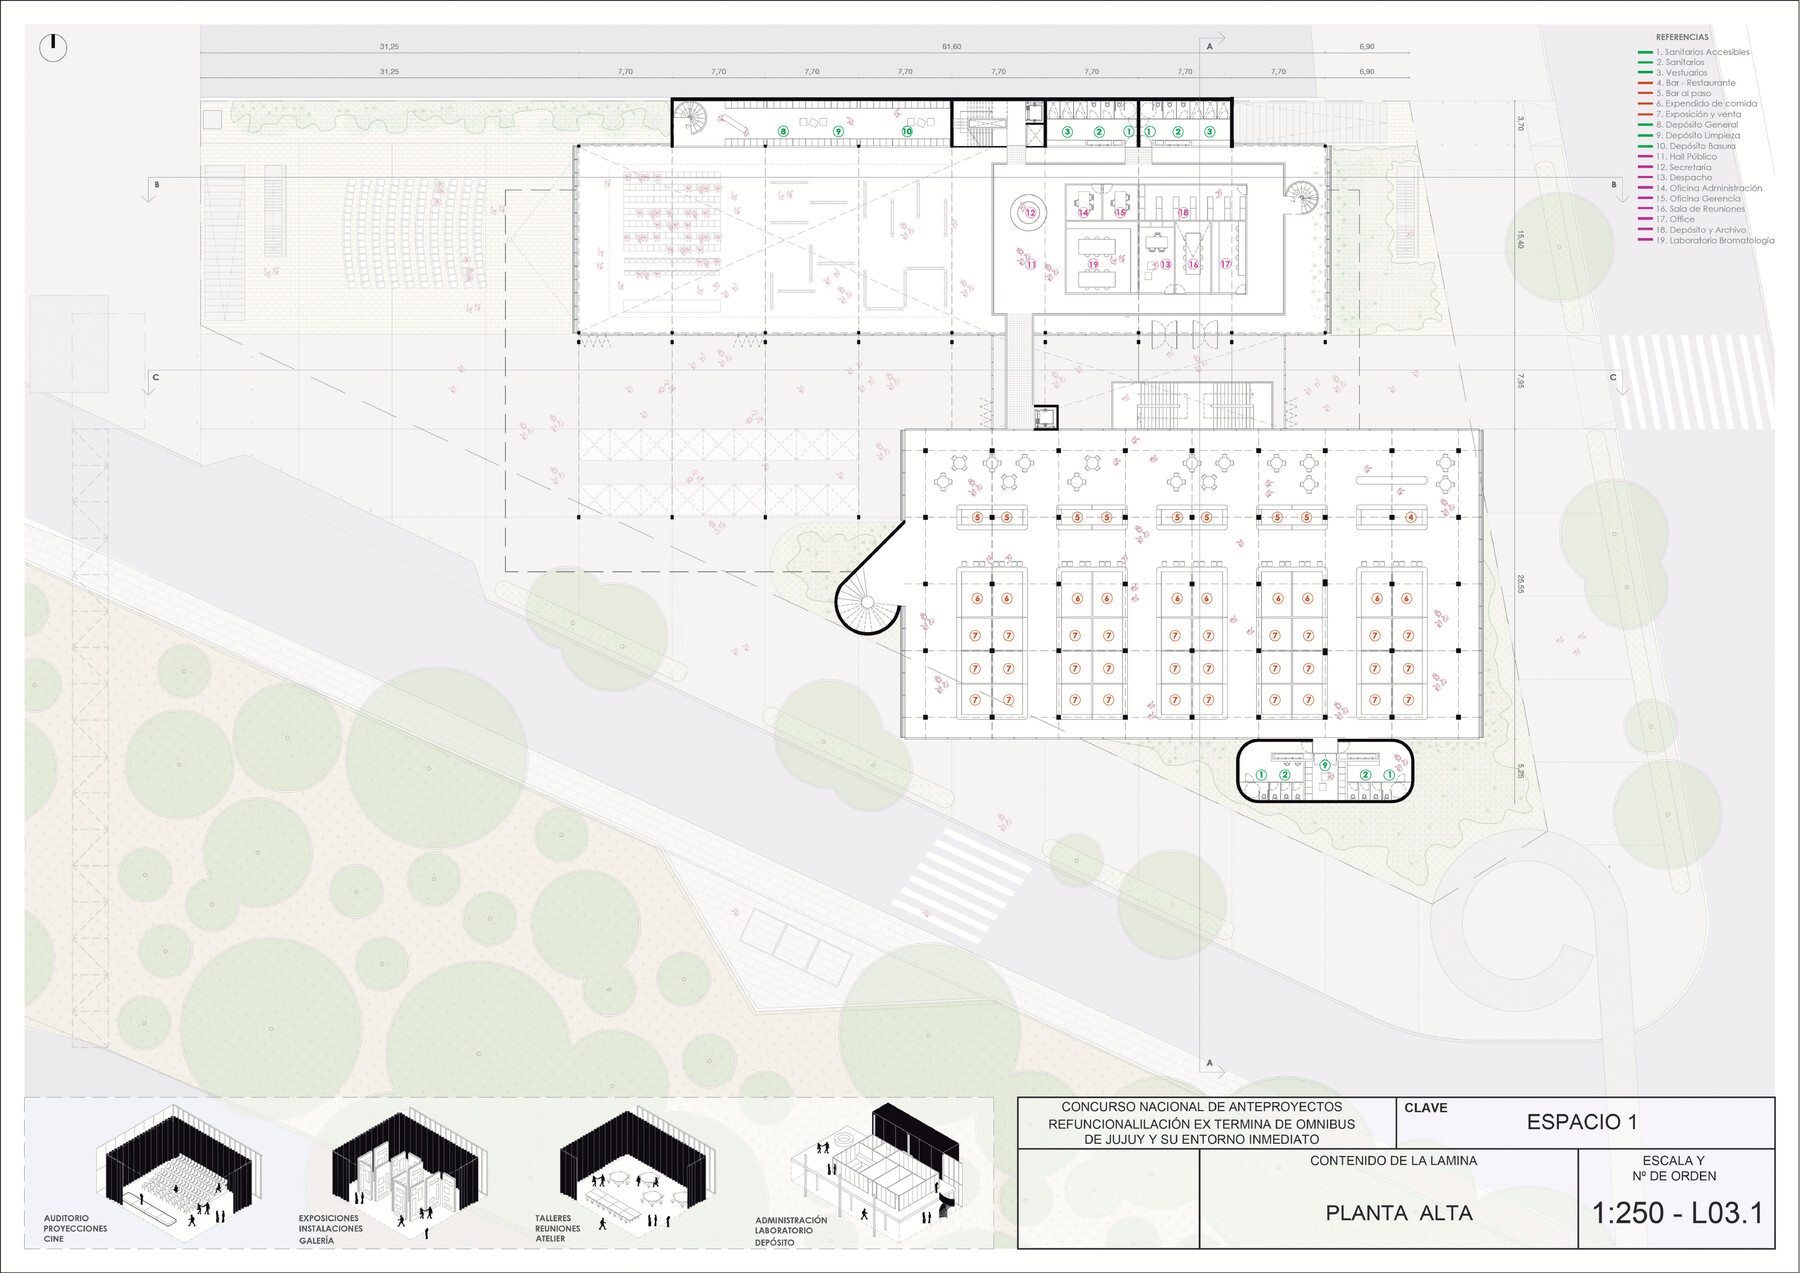The width and height of the screenshot is (1800, 1273).
Task: Select legend entry '7. Exposición y venta'
Action: click(x=1698, y=114)
